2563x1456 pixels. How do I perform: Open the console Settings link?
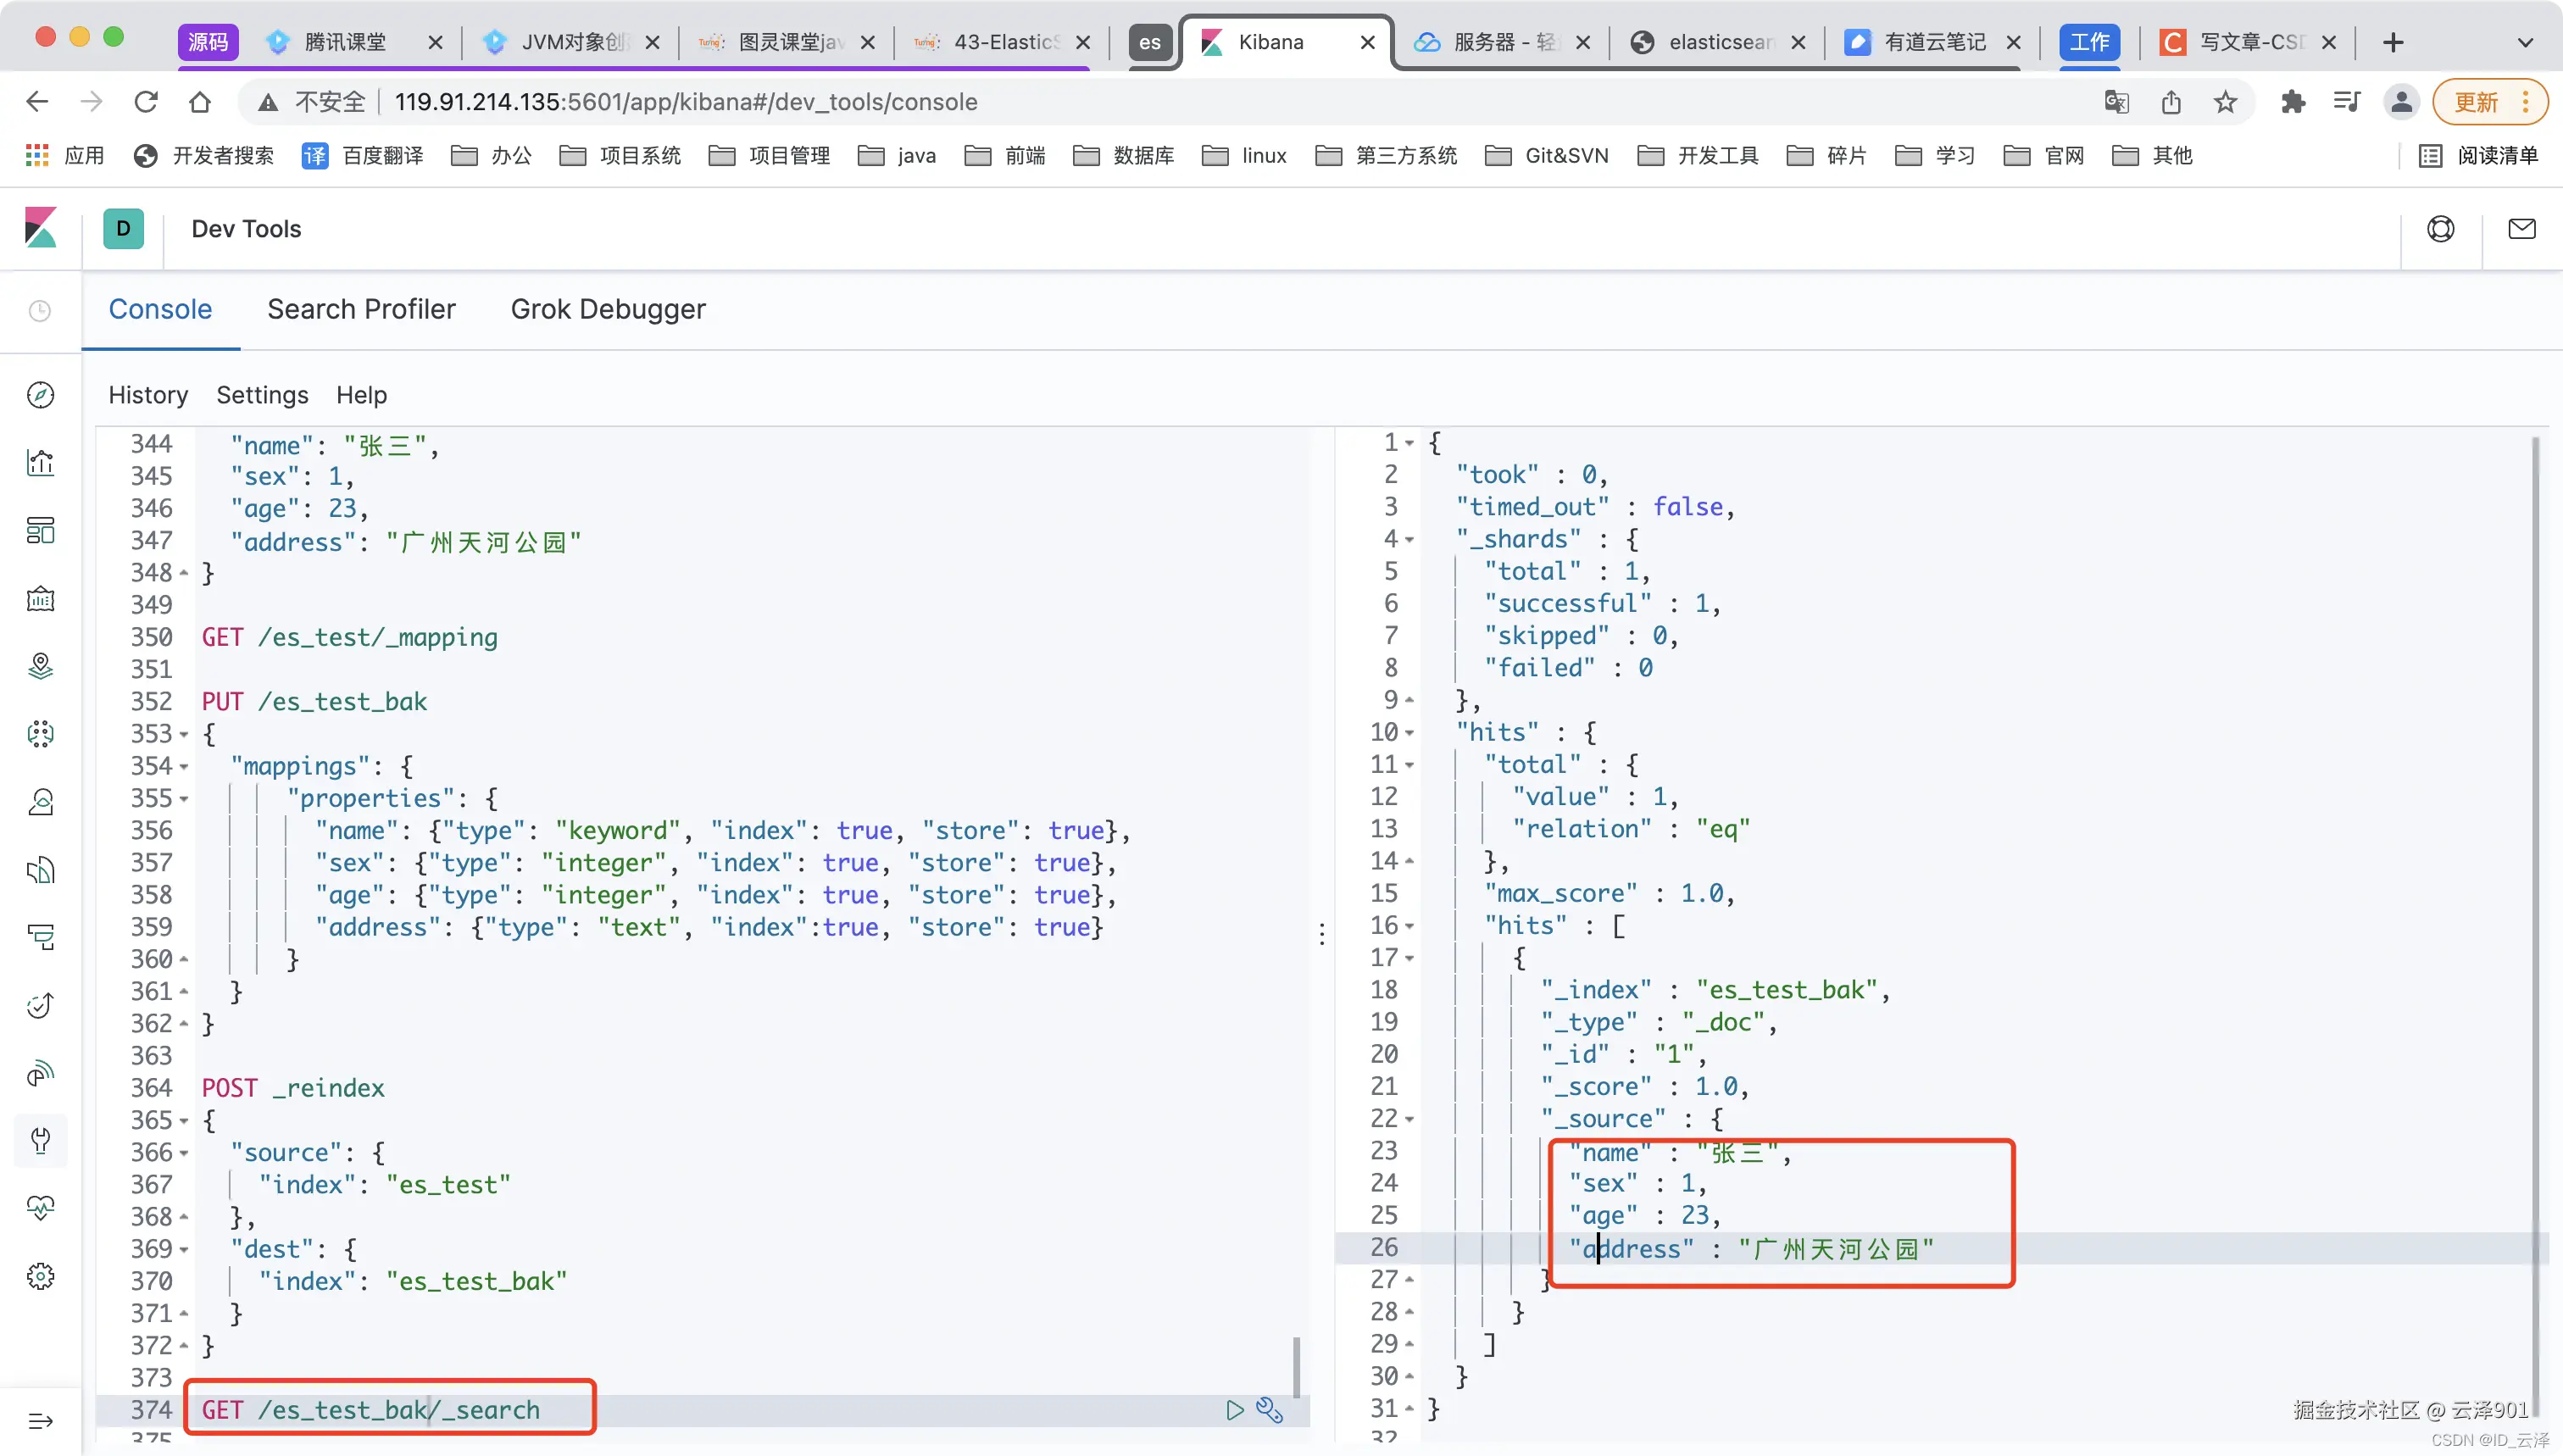(x=262, y=395)
